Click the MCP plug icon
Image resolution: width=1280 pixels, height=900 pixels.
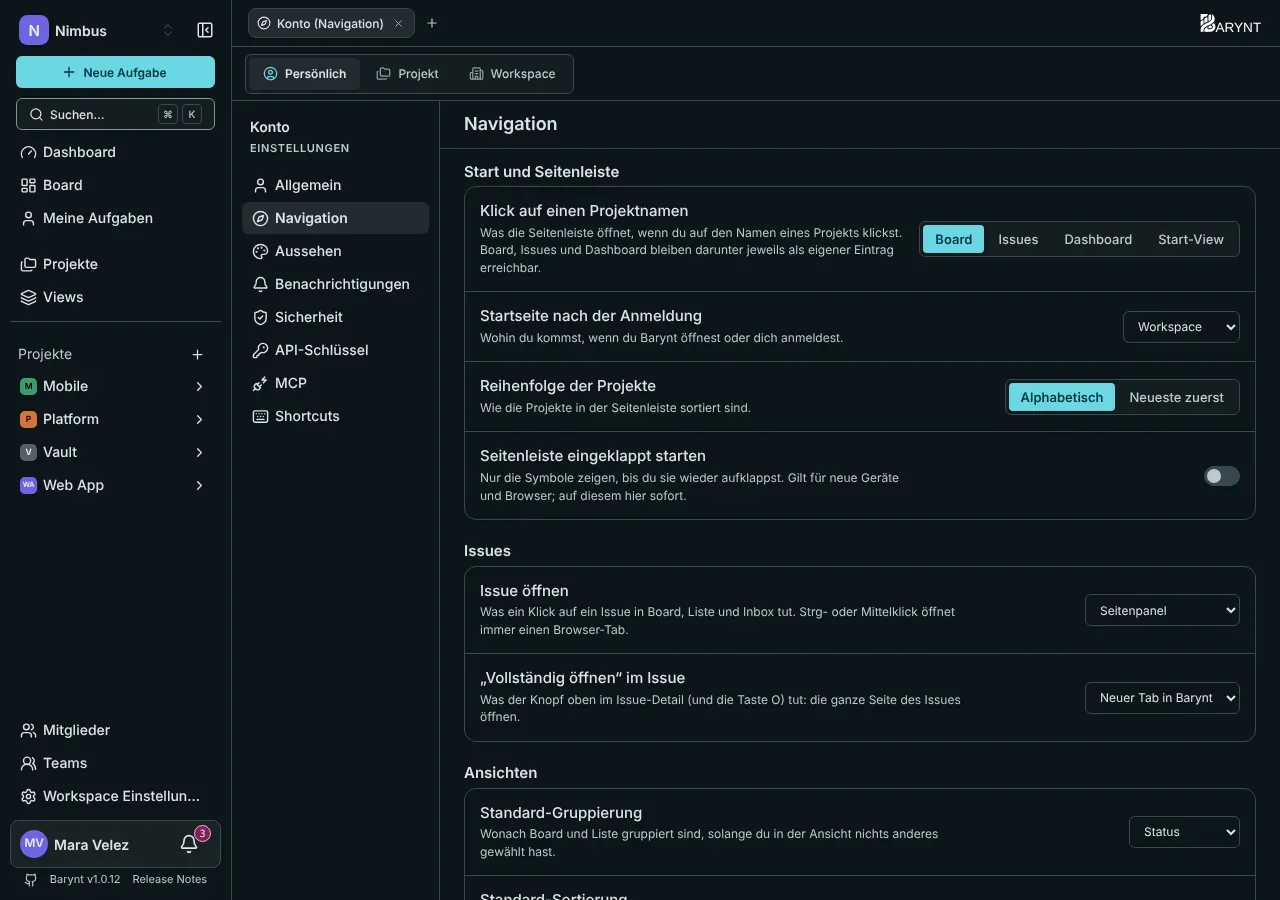point(260,383)
